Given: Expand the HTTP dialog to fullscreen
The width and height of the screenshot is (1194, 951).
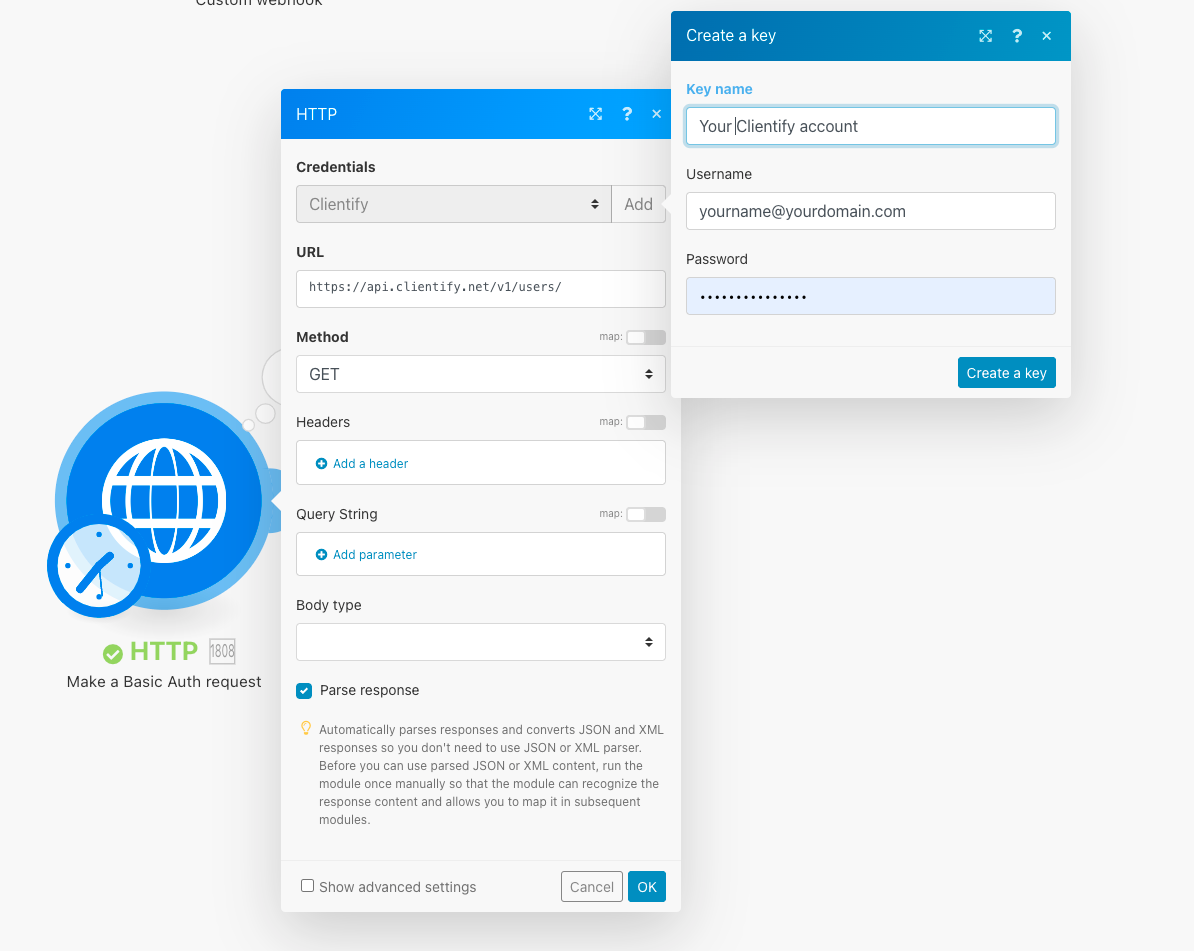Looking at the screenshot, I should pyautogui.click(x=595, y=114).
